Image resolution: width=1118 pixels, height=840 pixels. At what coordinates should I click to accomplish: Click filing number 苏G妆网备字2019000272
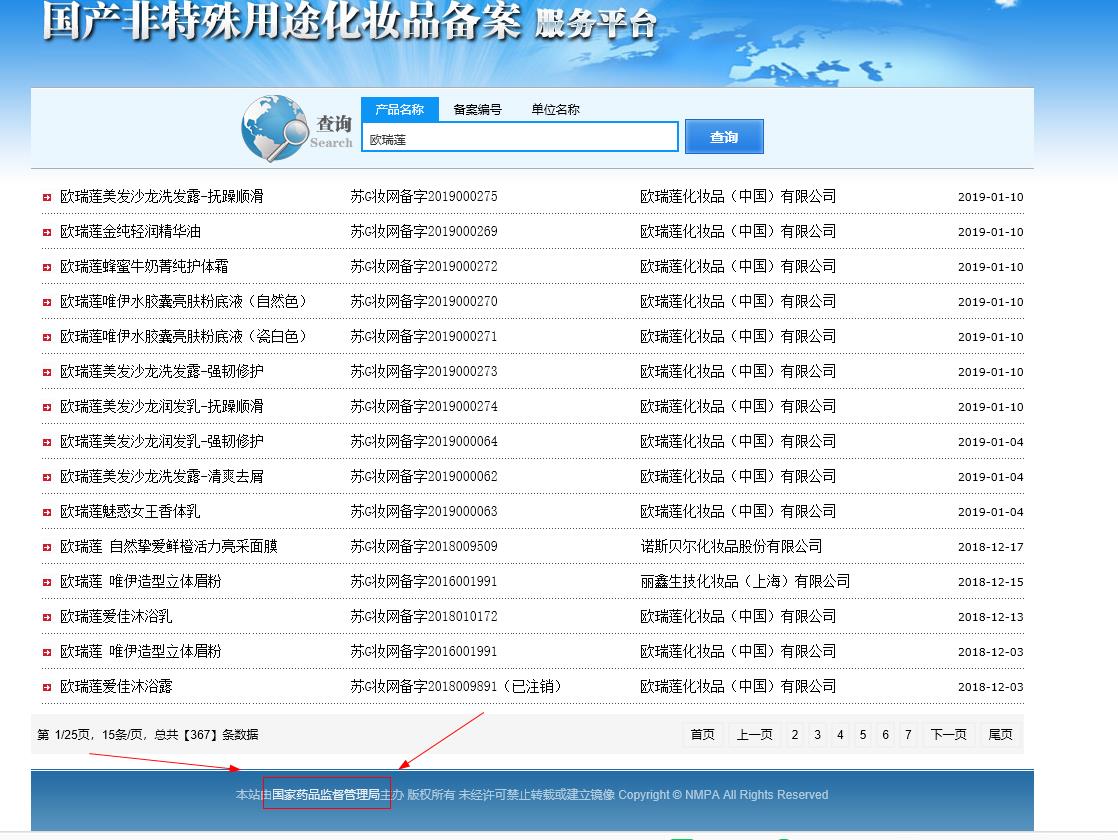(x=424, y=266)
